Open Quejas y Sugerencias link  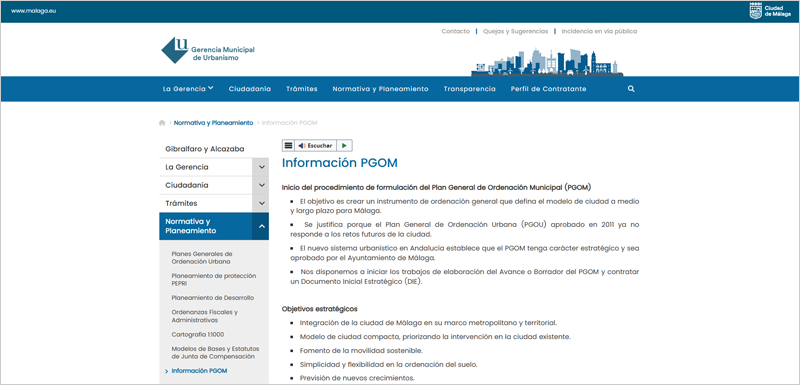coord(516,31)
